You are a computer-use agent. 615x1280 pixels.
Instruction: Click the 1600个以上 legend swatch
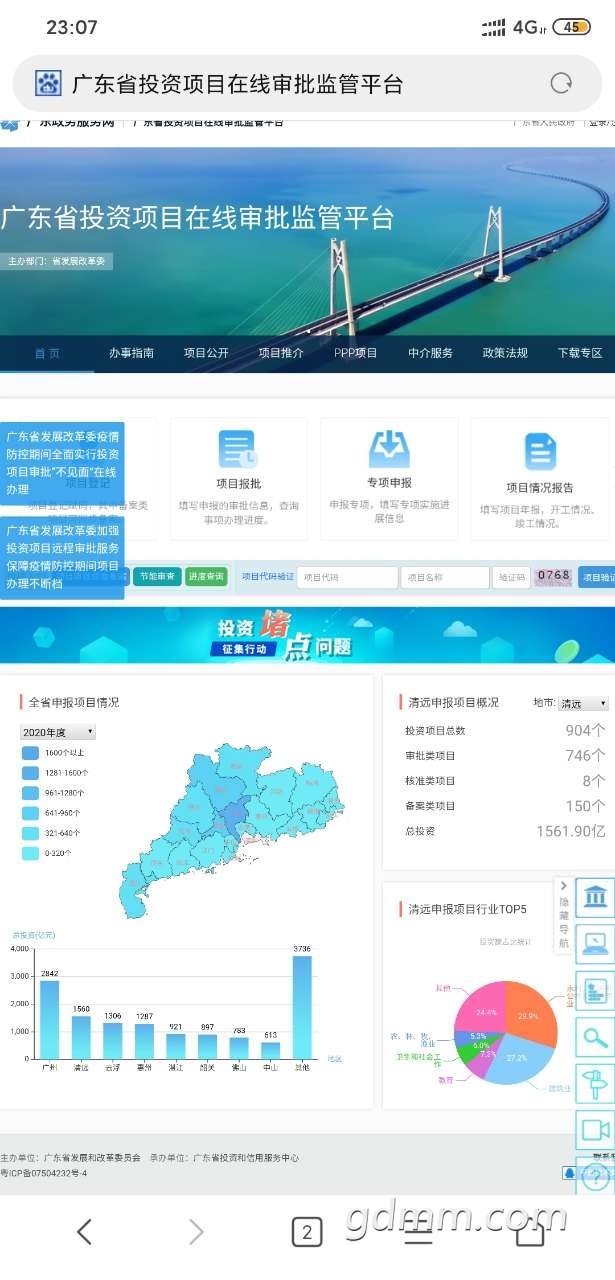pyautogui.click(x=30, y=753)
